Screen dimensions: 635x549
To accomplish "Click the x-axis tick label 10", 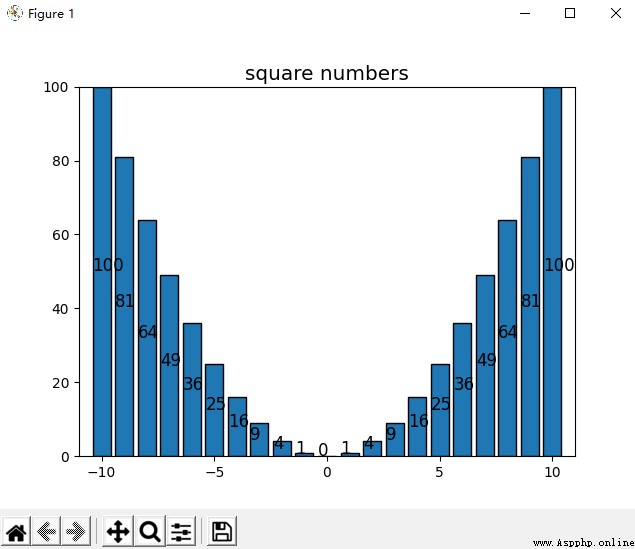I will 552,472.
